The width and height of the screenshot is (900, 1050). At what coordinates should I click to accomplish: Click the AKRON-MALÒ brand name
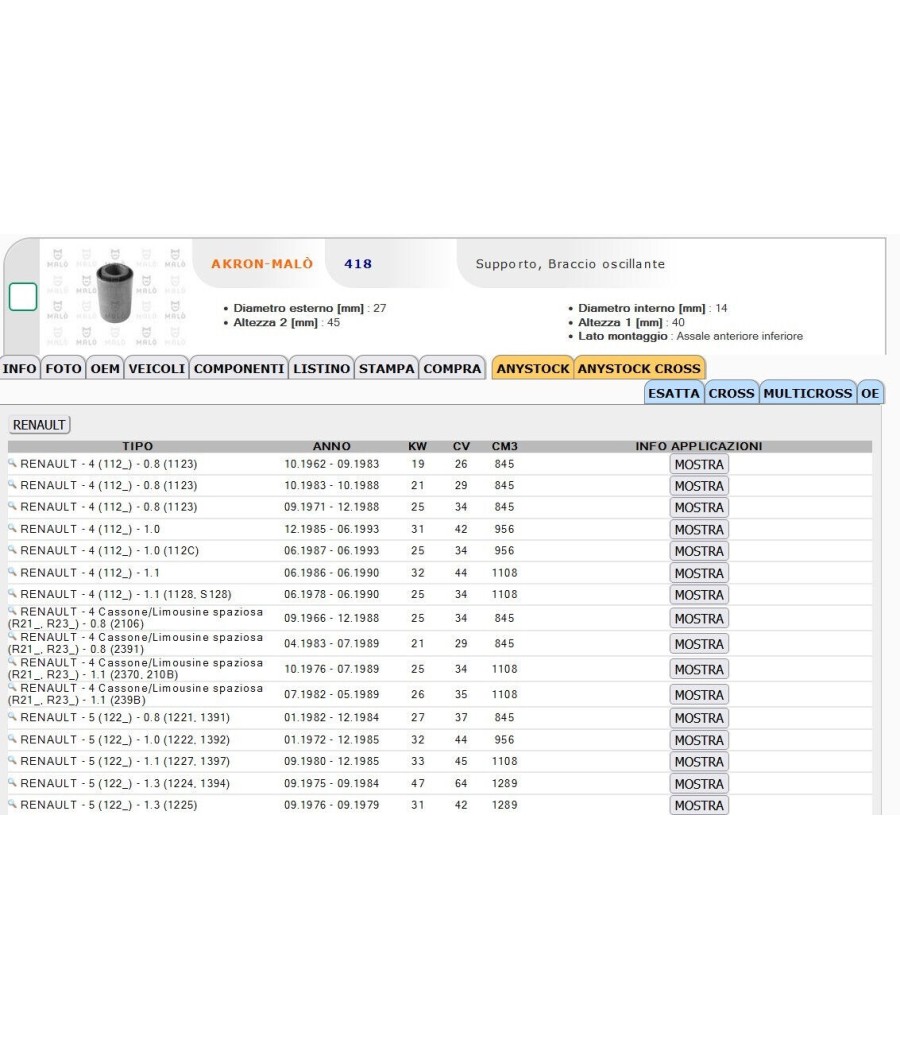[x=262, y=264]
